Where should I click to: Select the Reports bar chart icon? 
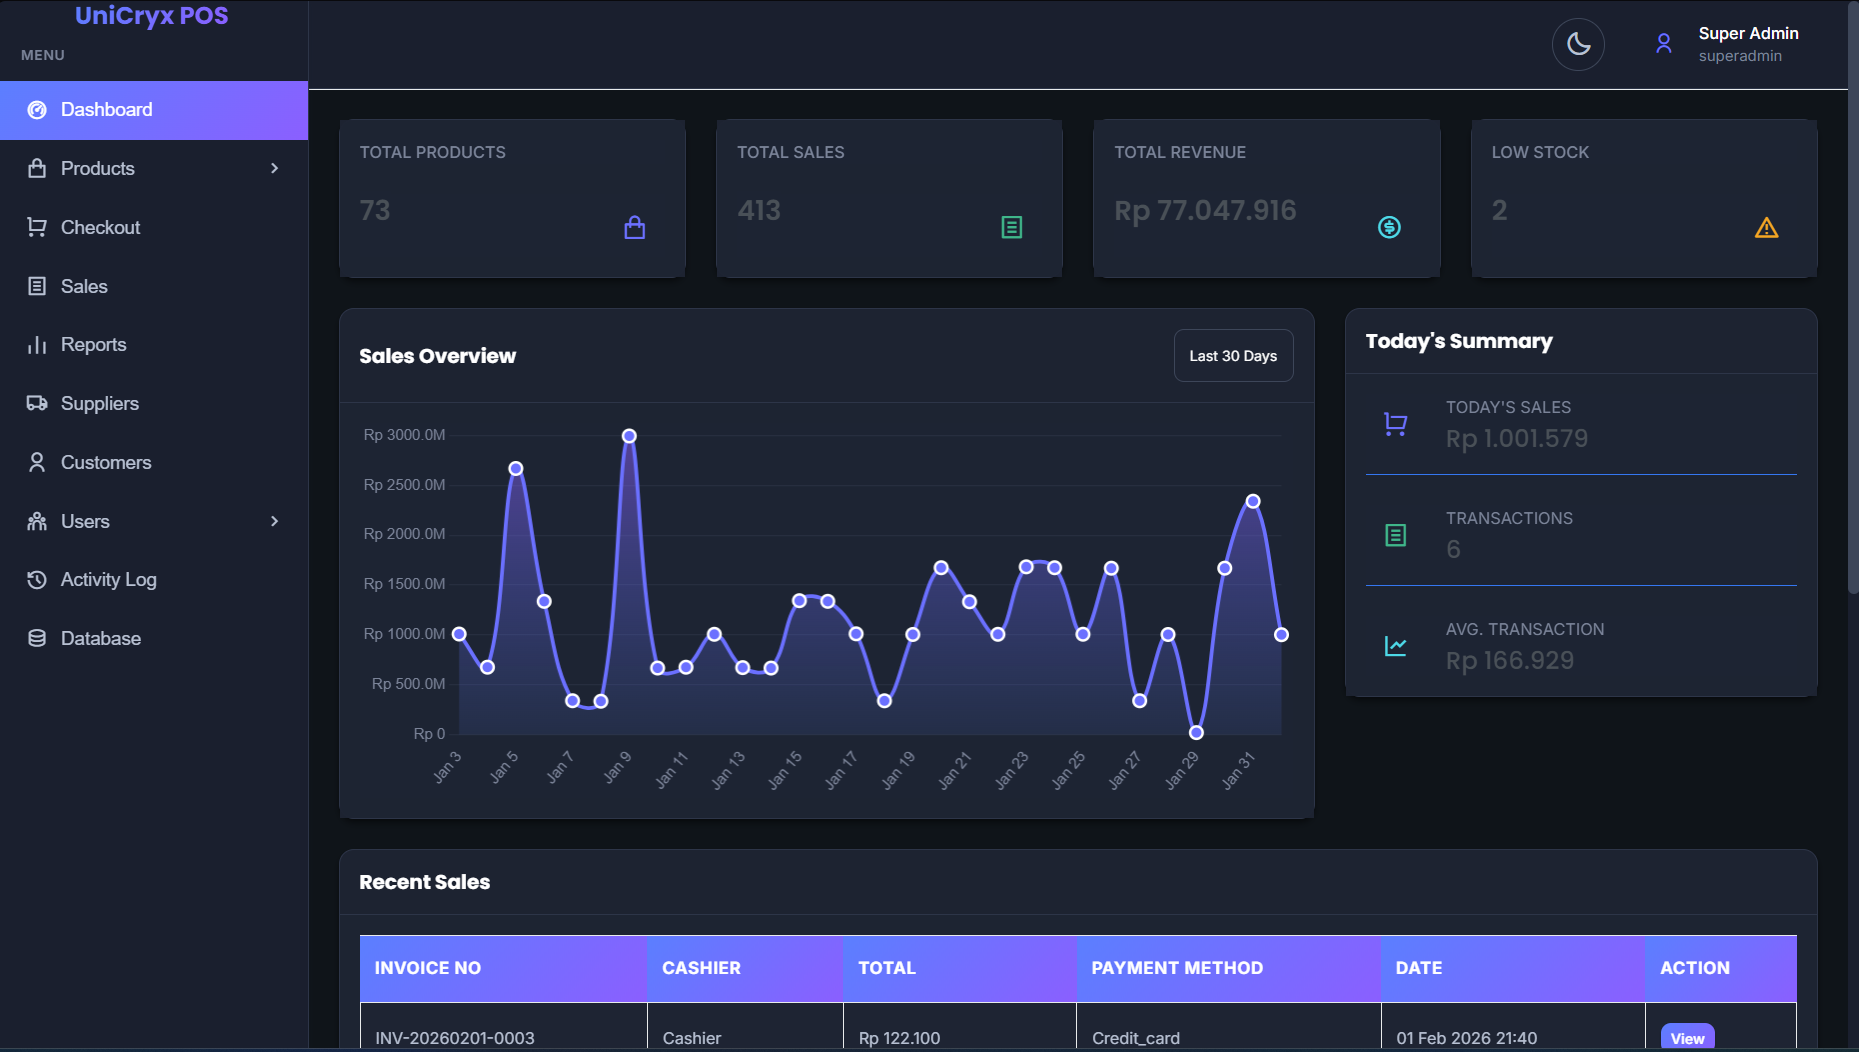pos(37,344)
